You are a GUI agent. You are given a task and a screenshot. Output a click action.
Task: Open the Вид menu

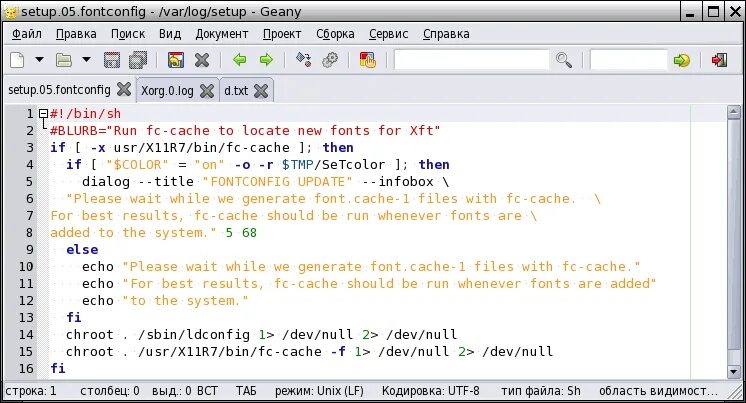(x=170, y=34)
